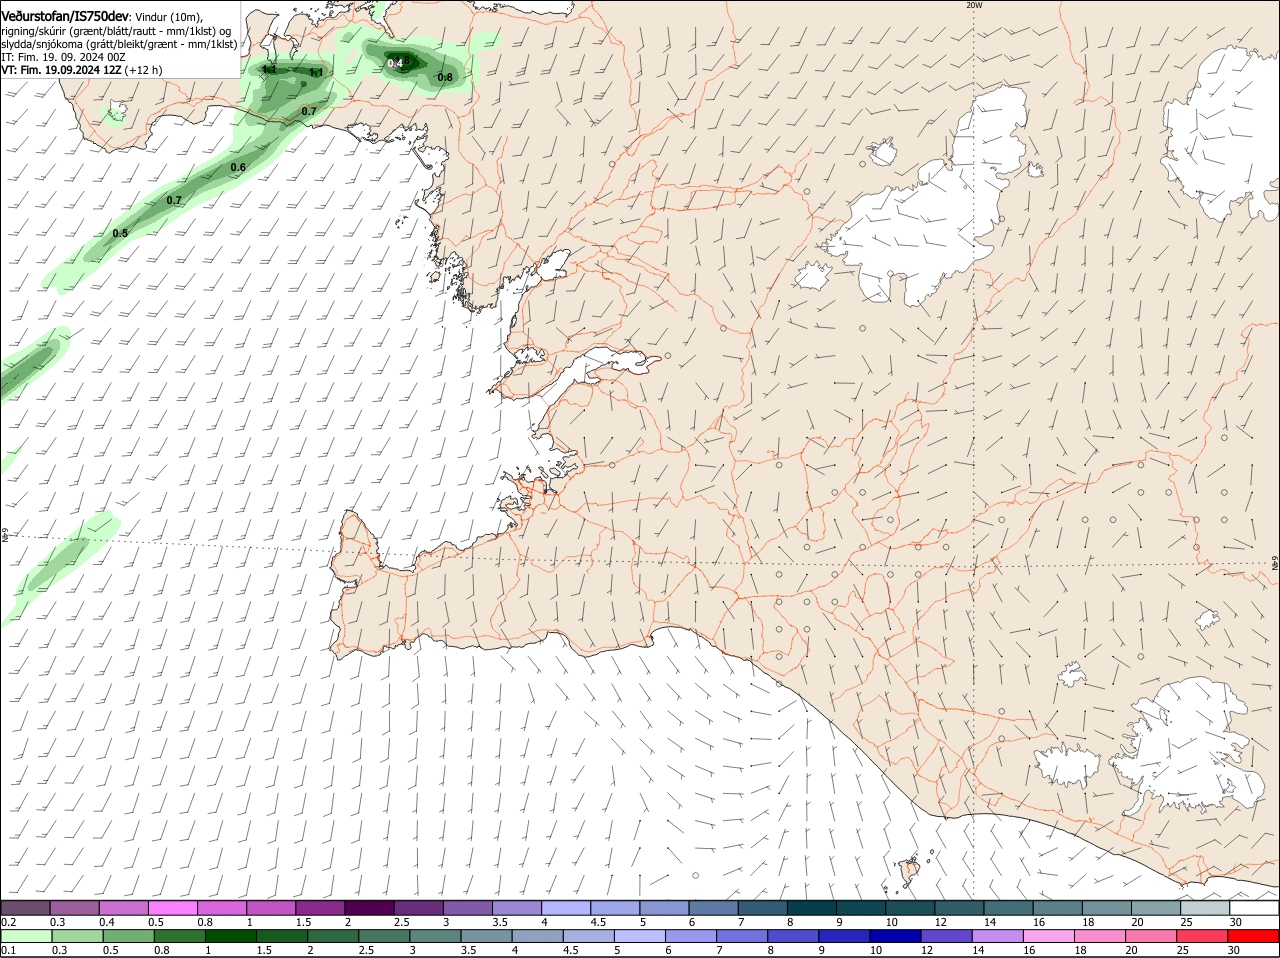
Task: Click the snow legend swatch between 0.5 and 0.8
Action: pos(173,907)
